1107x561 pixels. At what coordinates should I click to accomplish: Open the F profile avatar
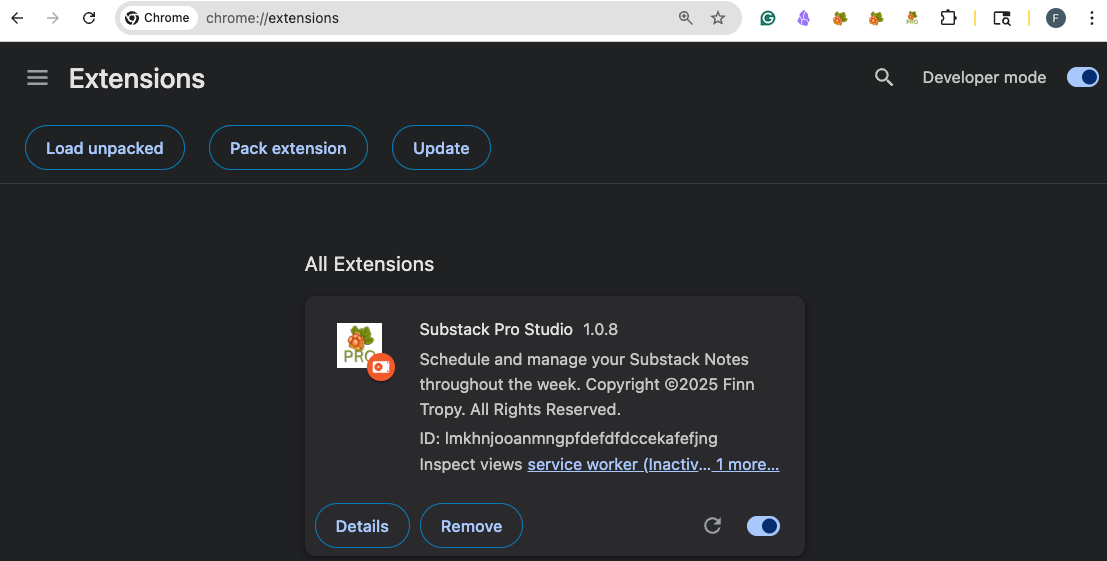1055,18
